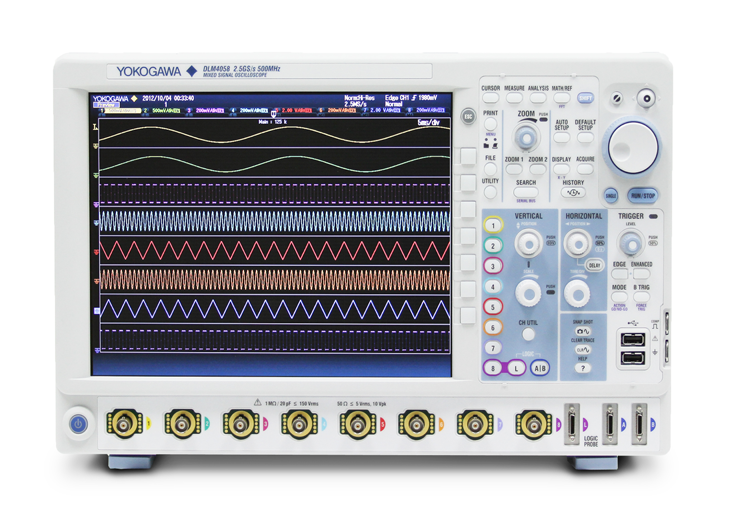Hit the SINGLE trigger button
The height and width of the screenshot is (512, 731).
[611, 196]
